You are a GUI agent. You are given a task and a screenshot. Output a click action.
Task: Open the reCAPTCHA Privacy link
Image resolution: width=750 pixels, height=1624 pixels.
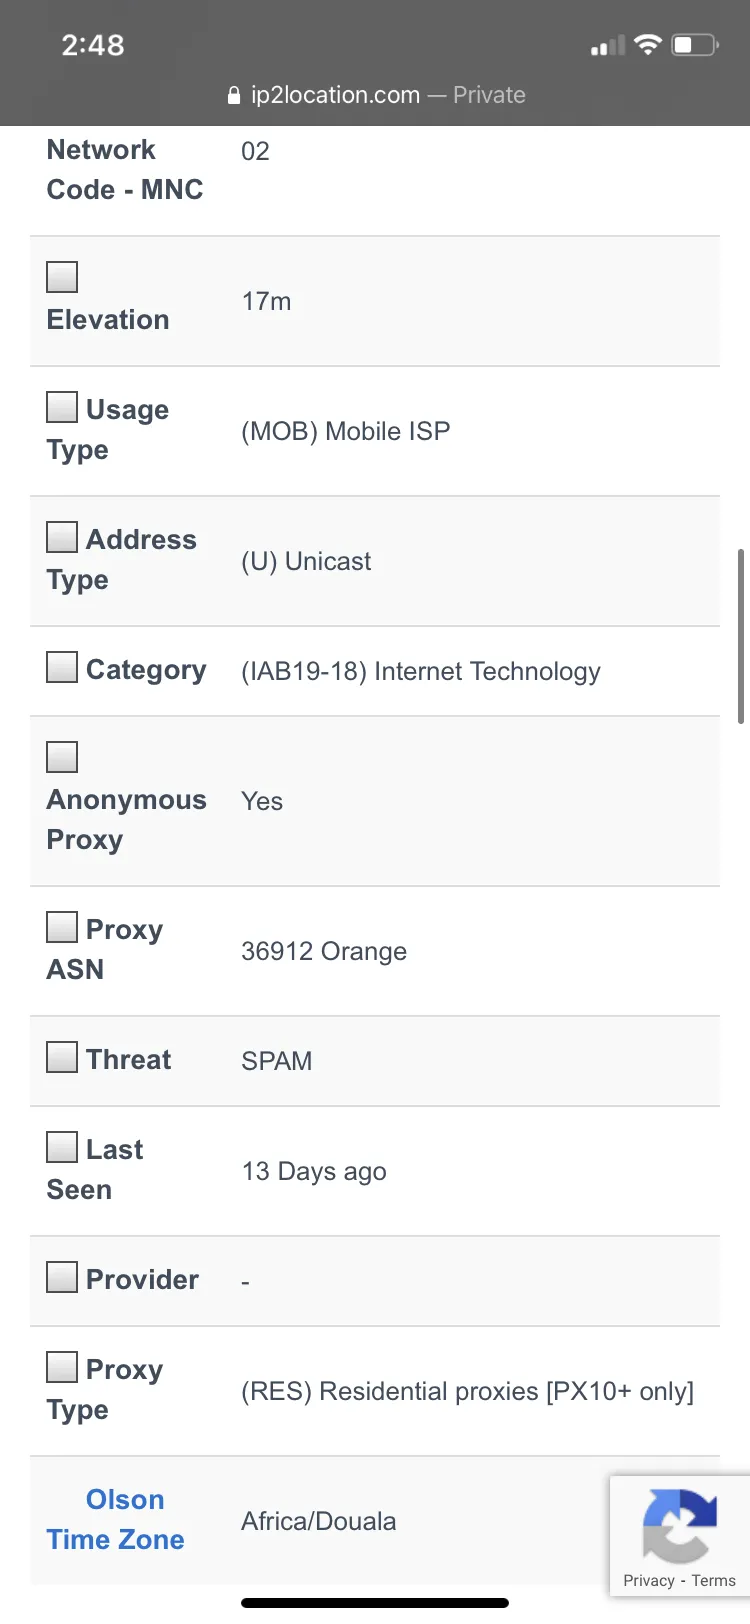(649, 1581)
